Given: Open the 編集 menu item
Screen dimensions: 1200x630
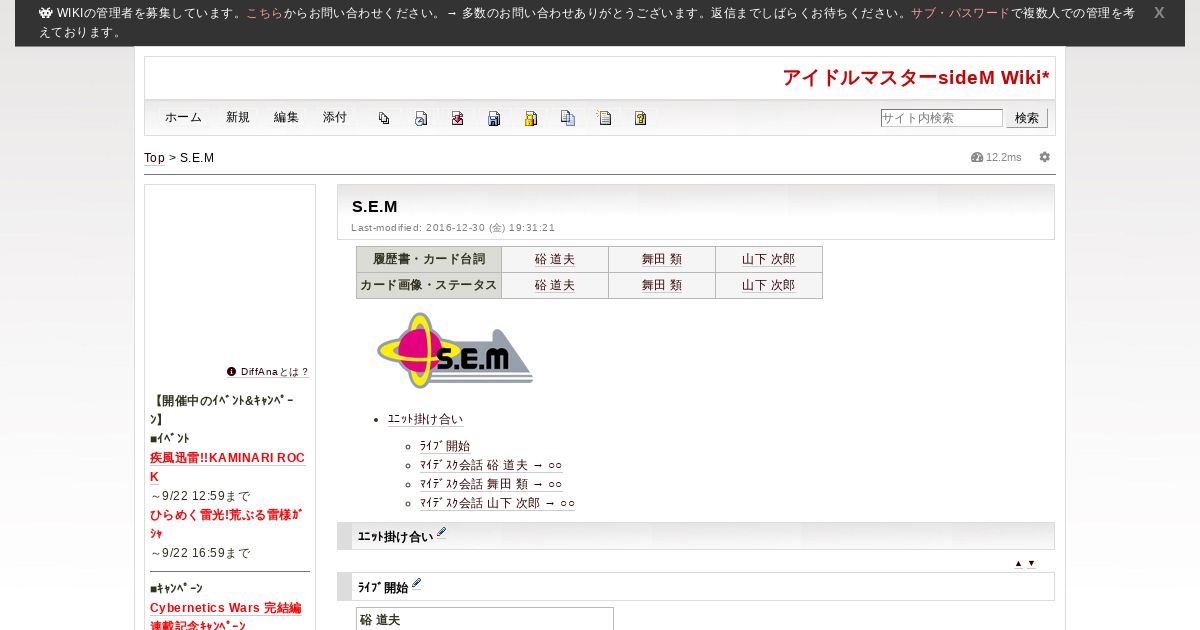Looking at the screenshot, I should pos(286,118).
